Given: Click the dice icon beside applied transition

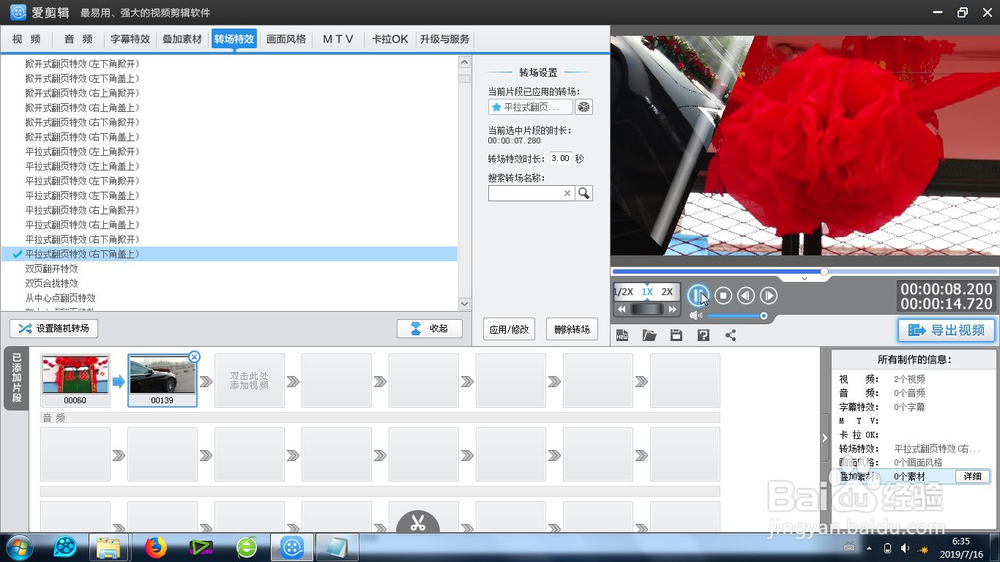Looking at the screenshot, I should (x=584, y=107).
